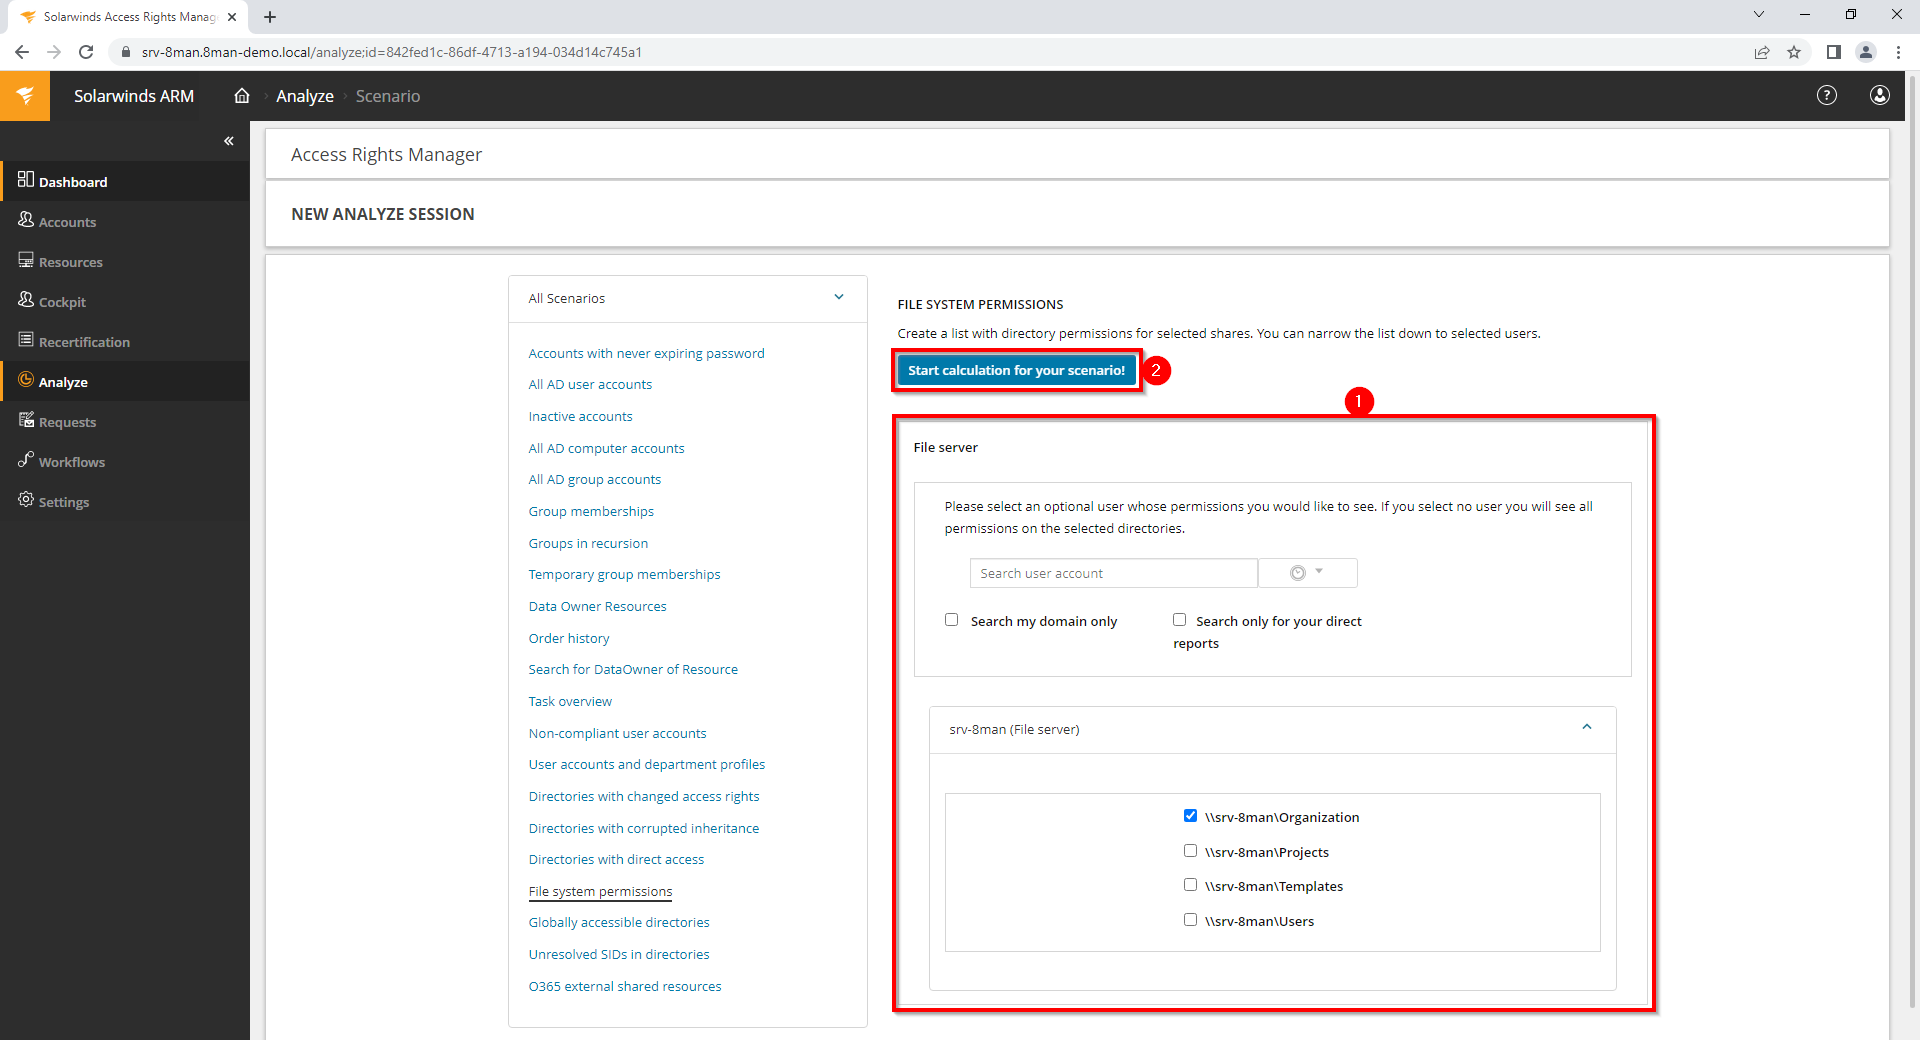The height and width of the screenshot is (1040, 1920).
Task: Click the Search user account field
Action: 1112,572
